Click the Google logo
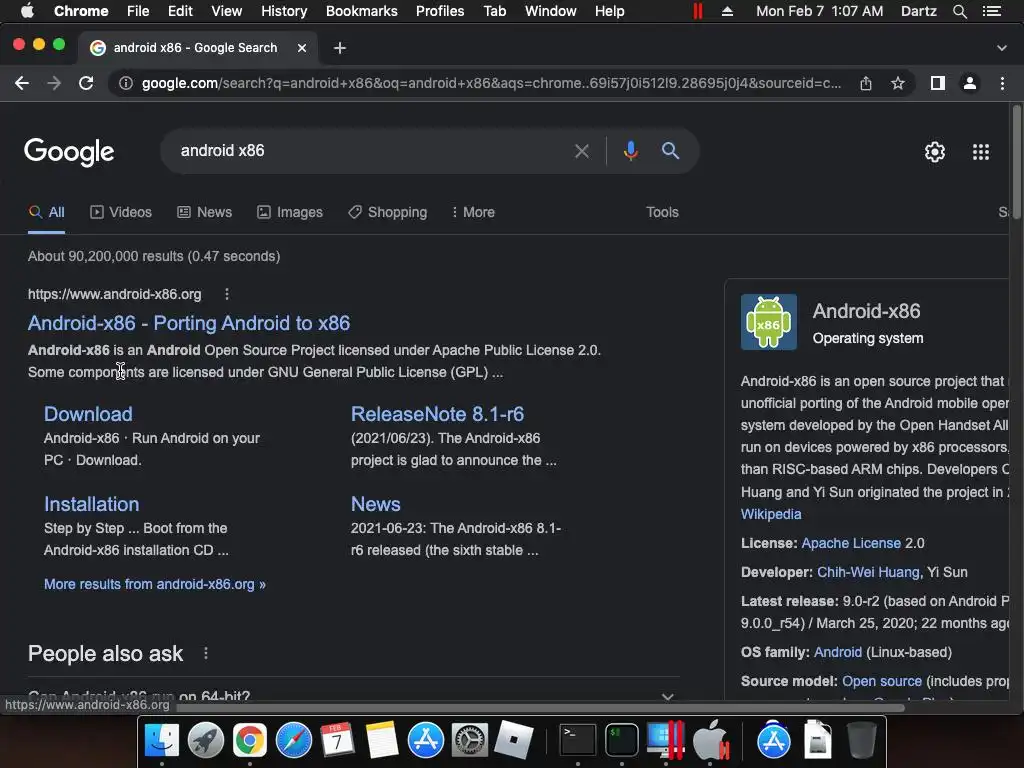This screenshot has height=768, width=1024. [x=69, y=152]
